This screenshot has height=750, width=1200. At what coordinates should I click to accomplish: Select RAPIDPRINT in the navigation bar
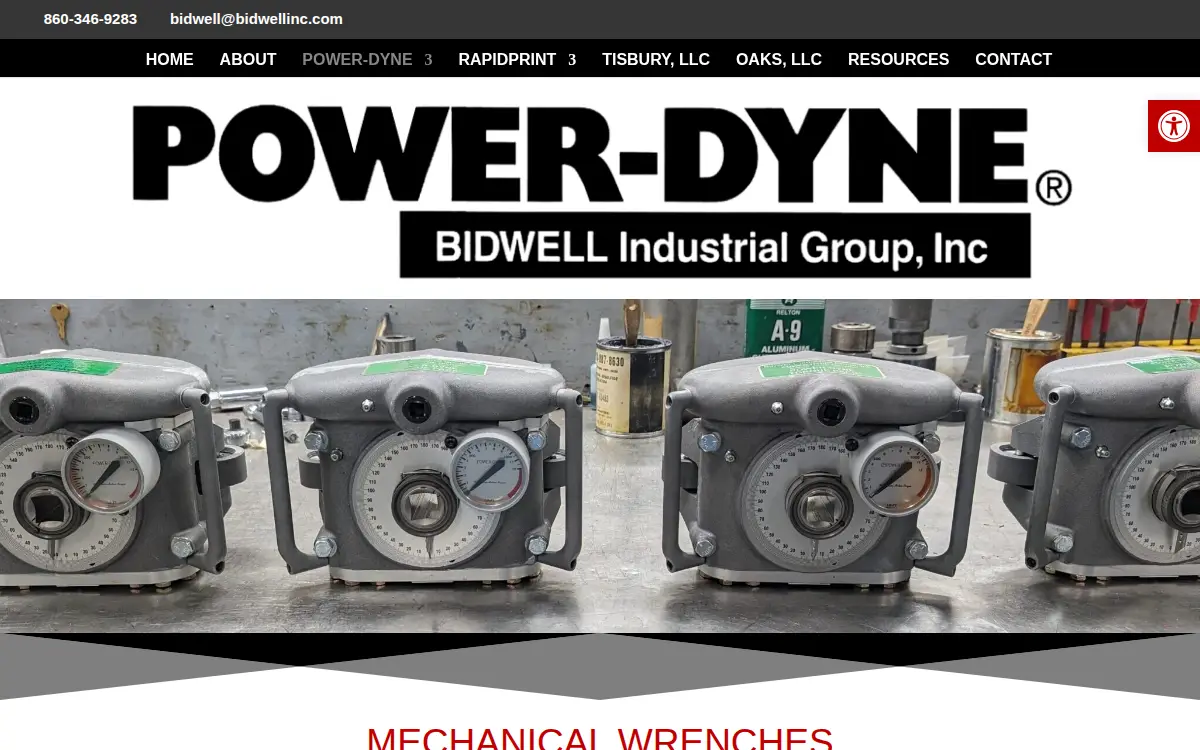coord(507,59)
